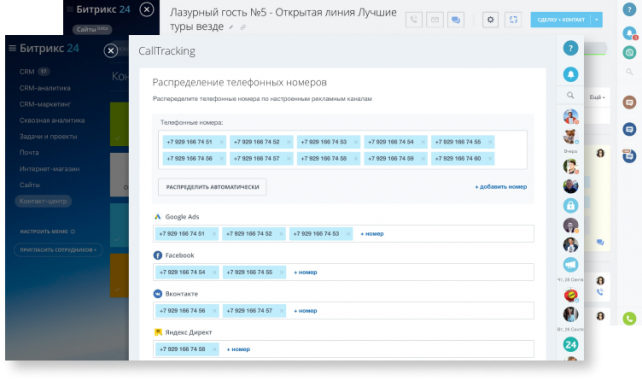Open the brown chat icon at right edge

629,102
